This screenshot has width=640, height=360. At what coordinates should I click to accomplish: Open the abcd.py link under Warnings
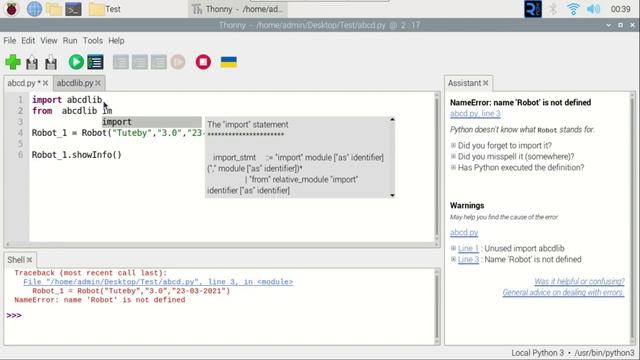coord(464,232)
